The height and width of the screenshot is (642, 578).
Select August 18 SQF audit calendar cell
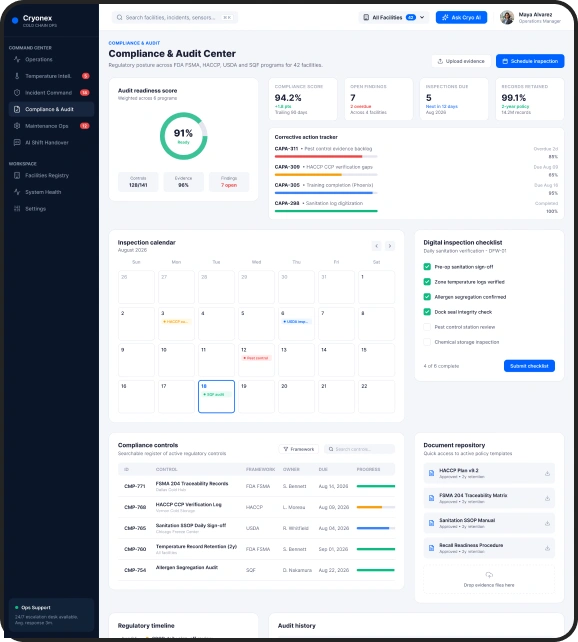click(217, 396)
